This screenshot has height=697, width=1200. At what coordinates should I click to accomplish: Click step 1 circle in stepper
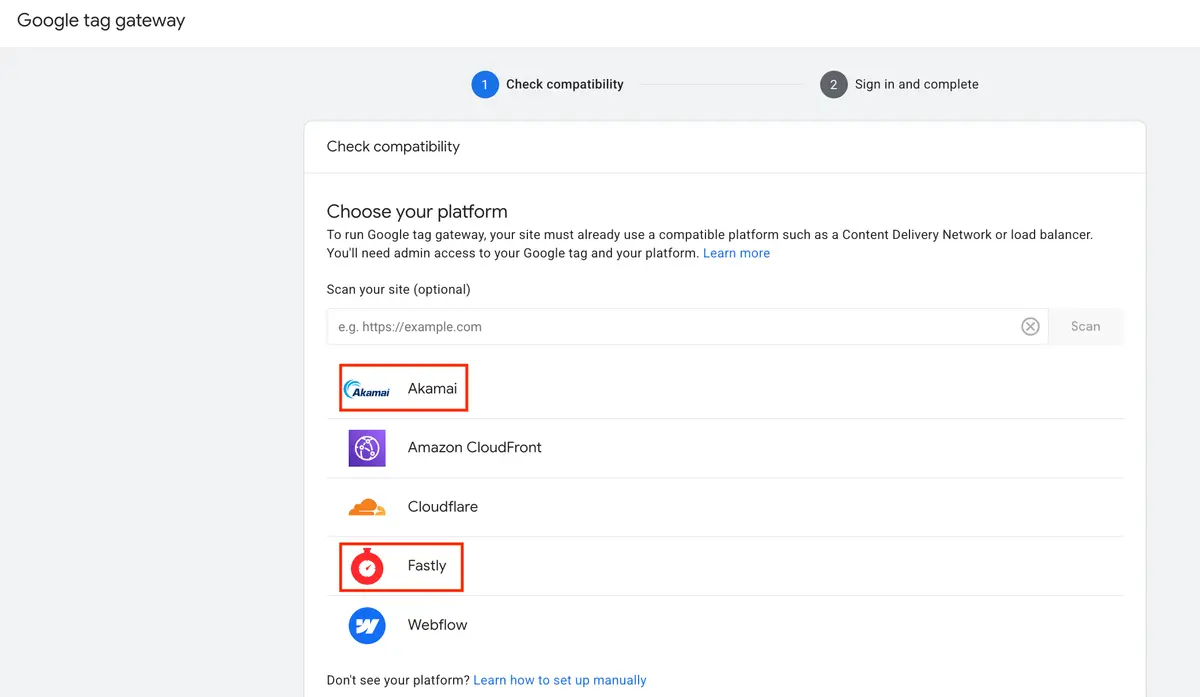(x=485, y=85)
